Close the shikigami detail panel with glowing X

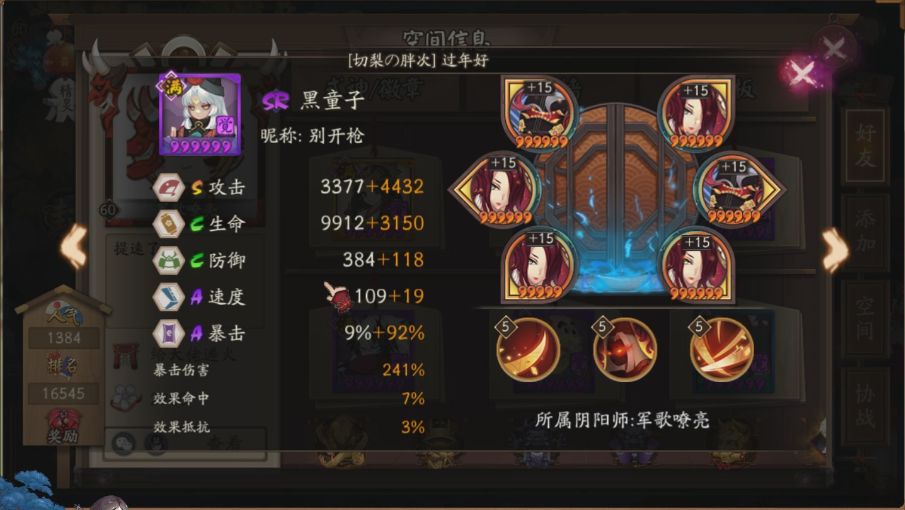(x=802, y=73)
